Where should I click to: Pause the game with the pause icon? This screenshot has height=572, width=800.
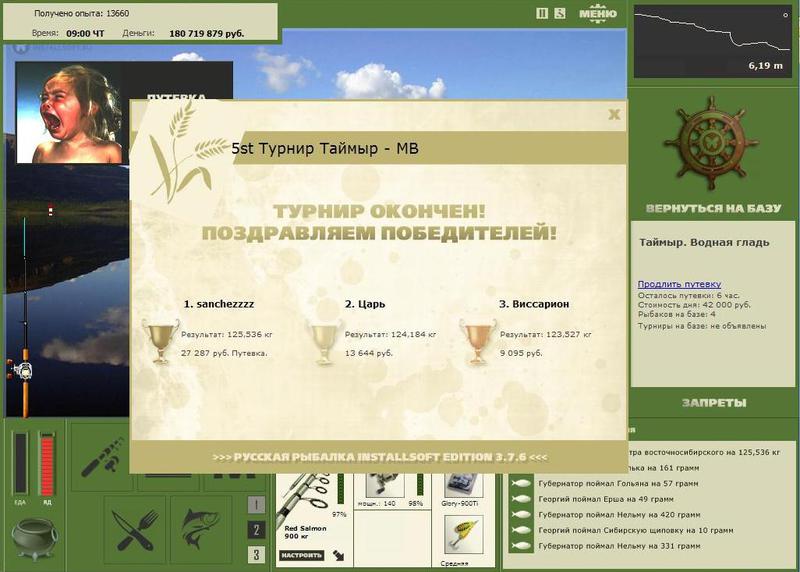click(x=542, y=13)
